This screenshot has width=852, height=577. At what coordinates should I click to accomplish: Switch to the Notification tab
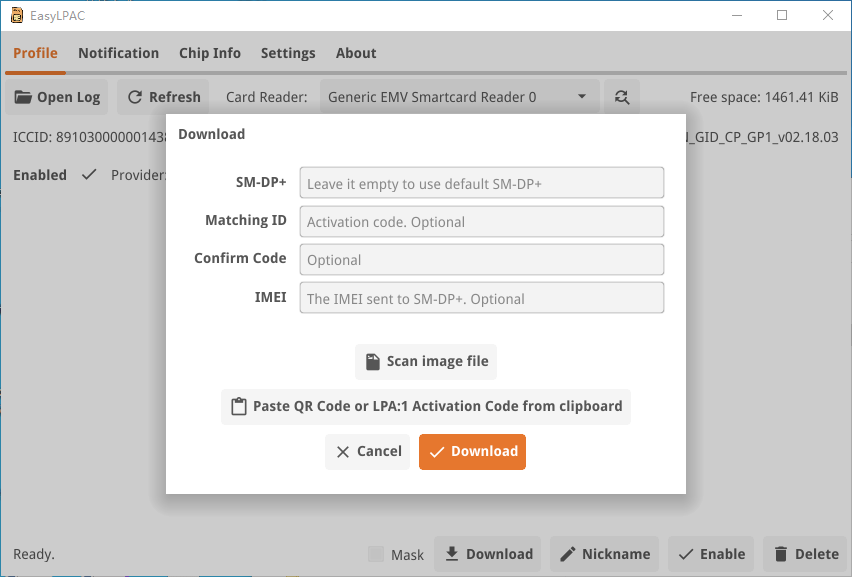(118, 53)
